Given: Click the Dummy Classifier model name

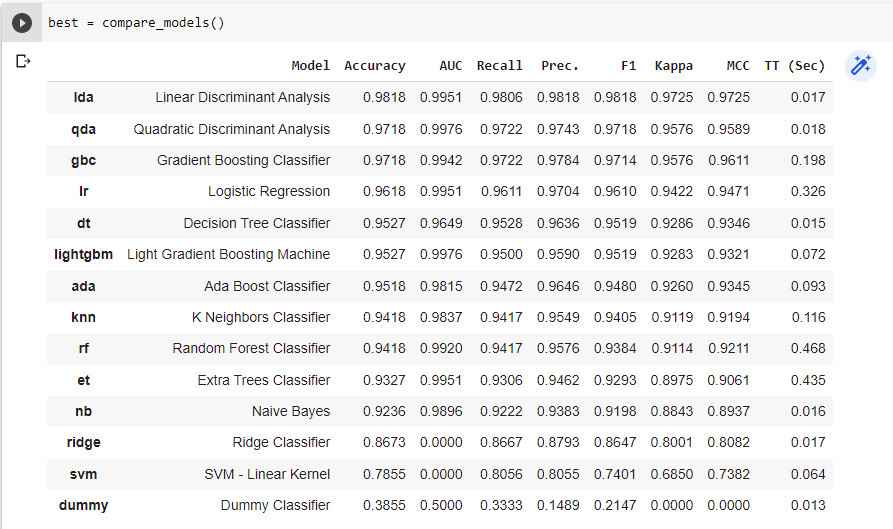Looking at the screenshot, I should pos(275,505).
